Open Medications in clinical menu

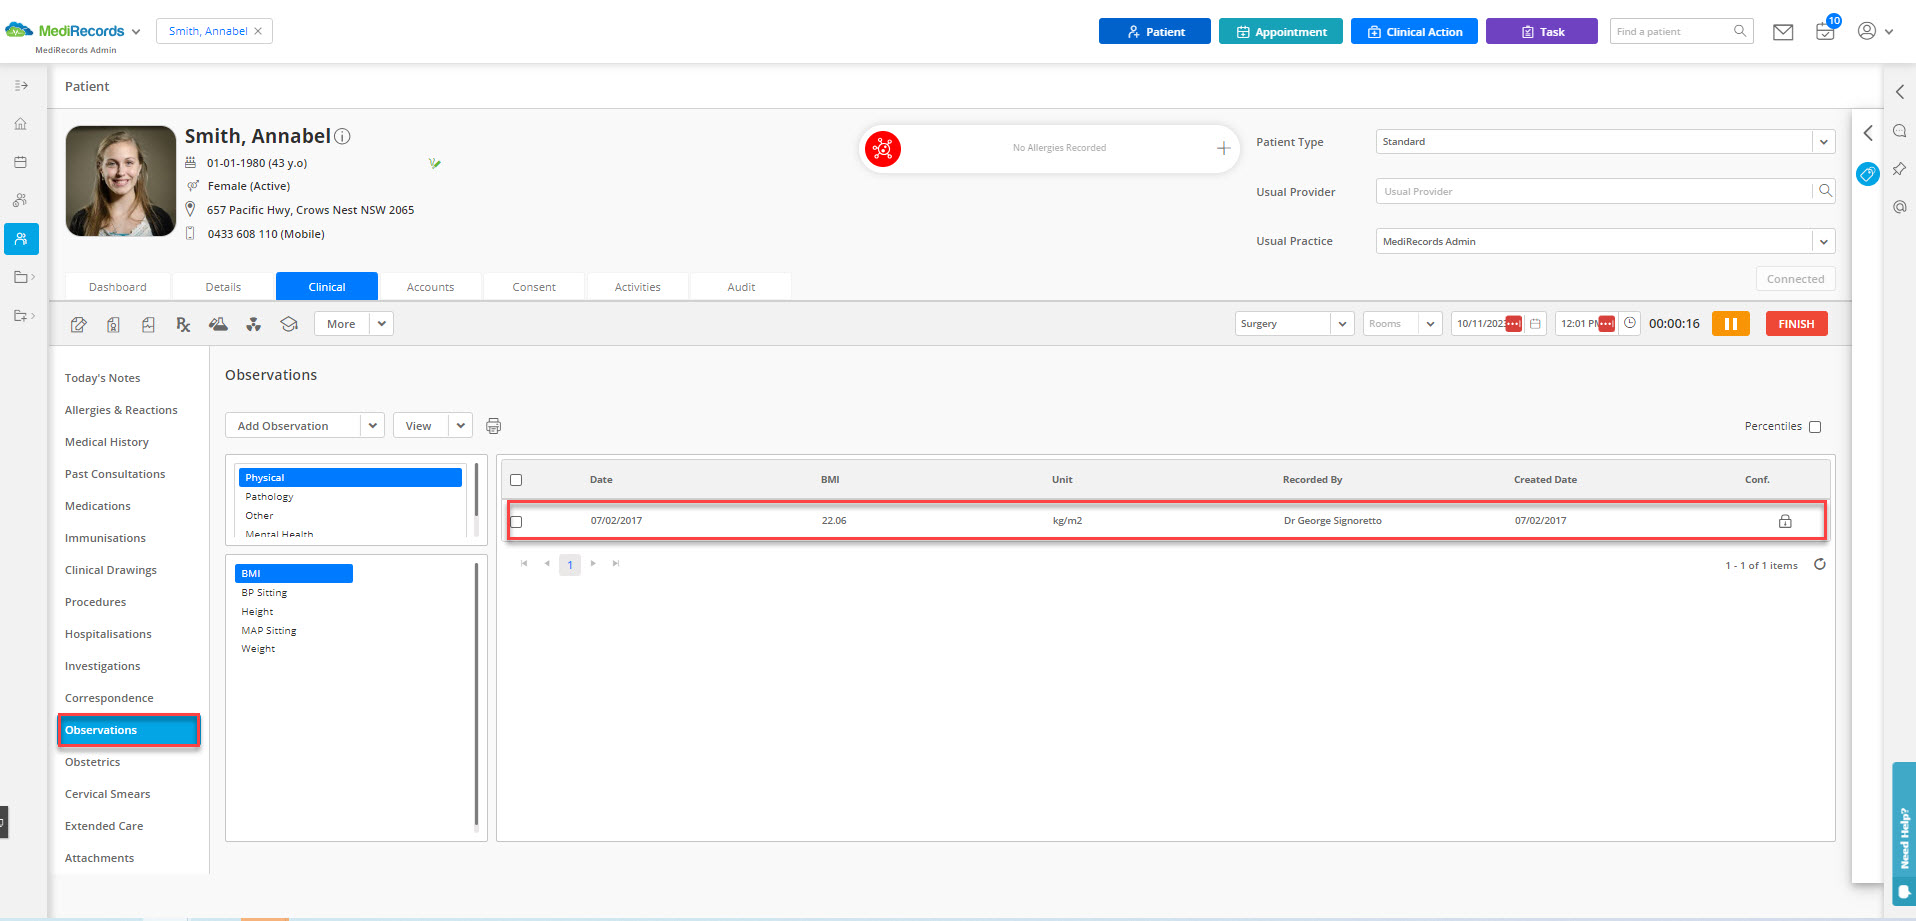[98, 506]
